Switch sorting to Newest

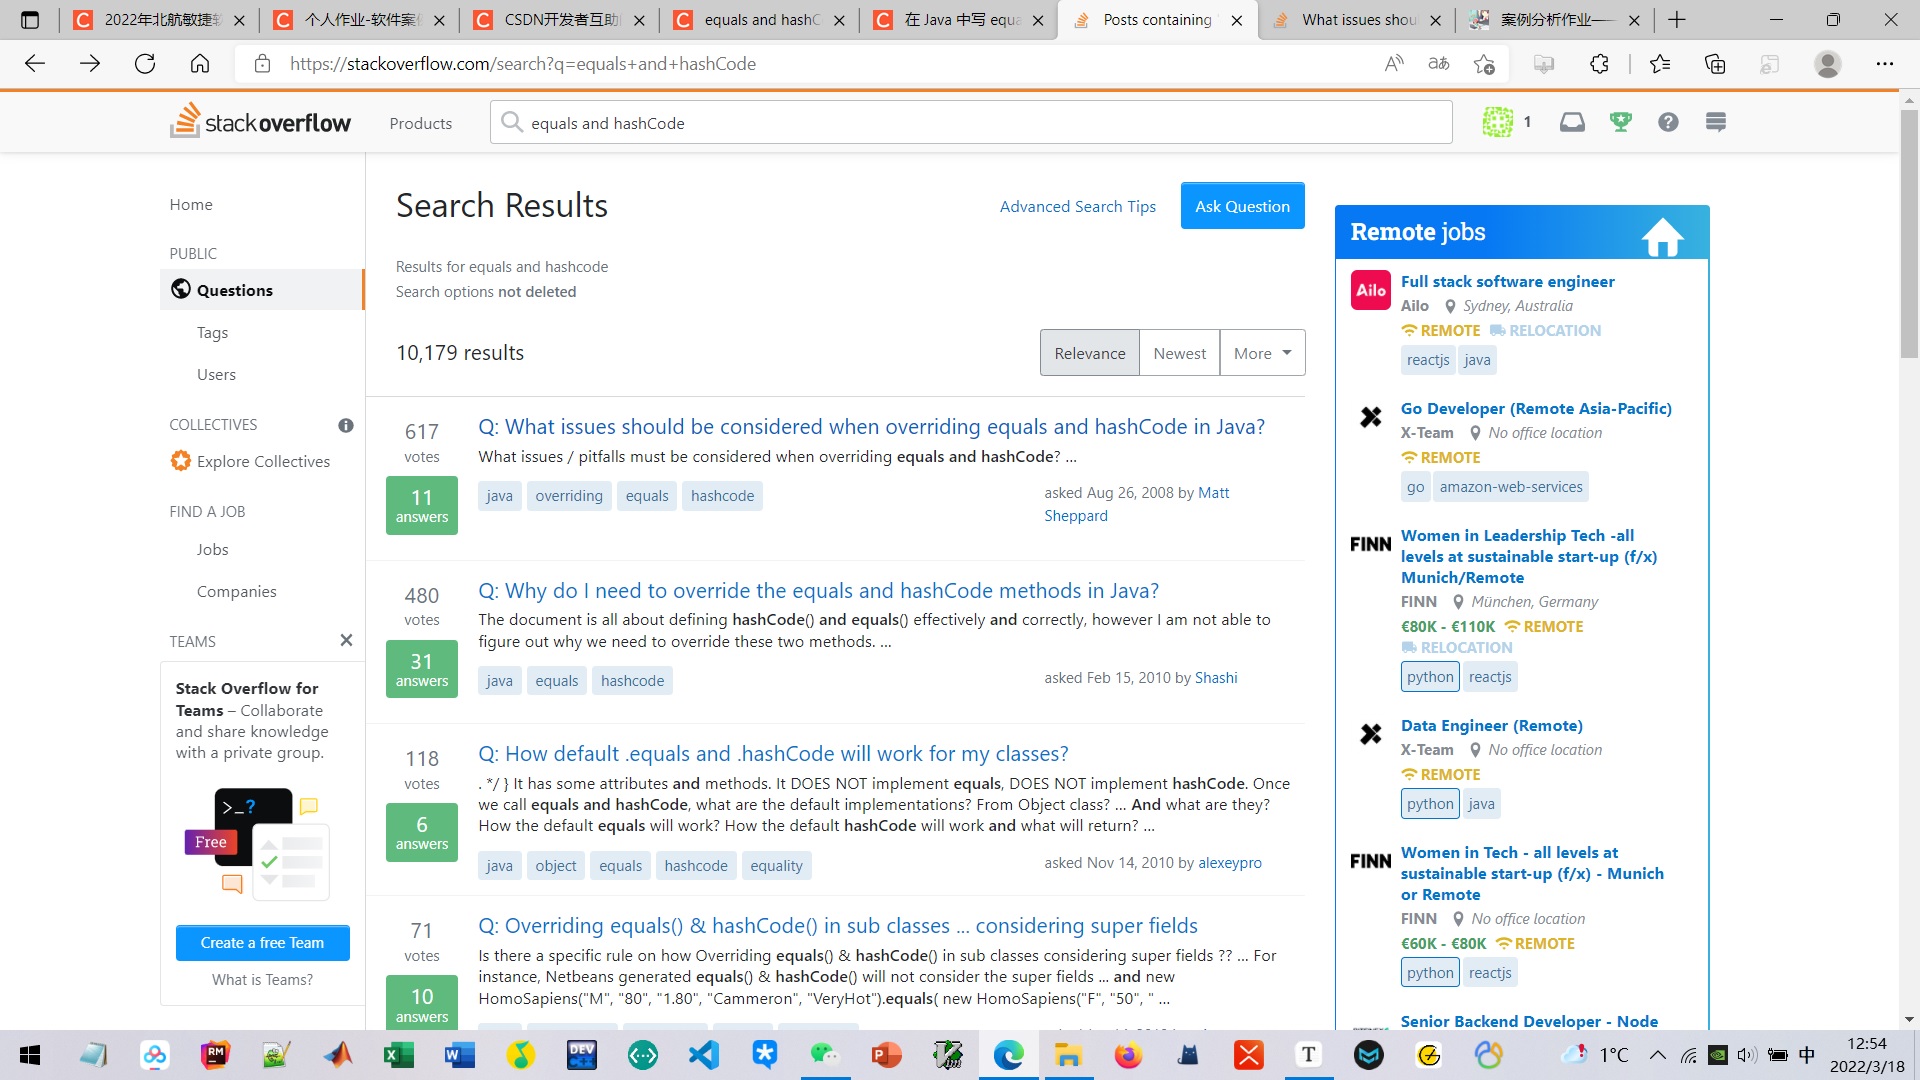[1179, 353]
